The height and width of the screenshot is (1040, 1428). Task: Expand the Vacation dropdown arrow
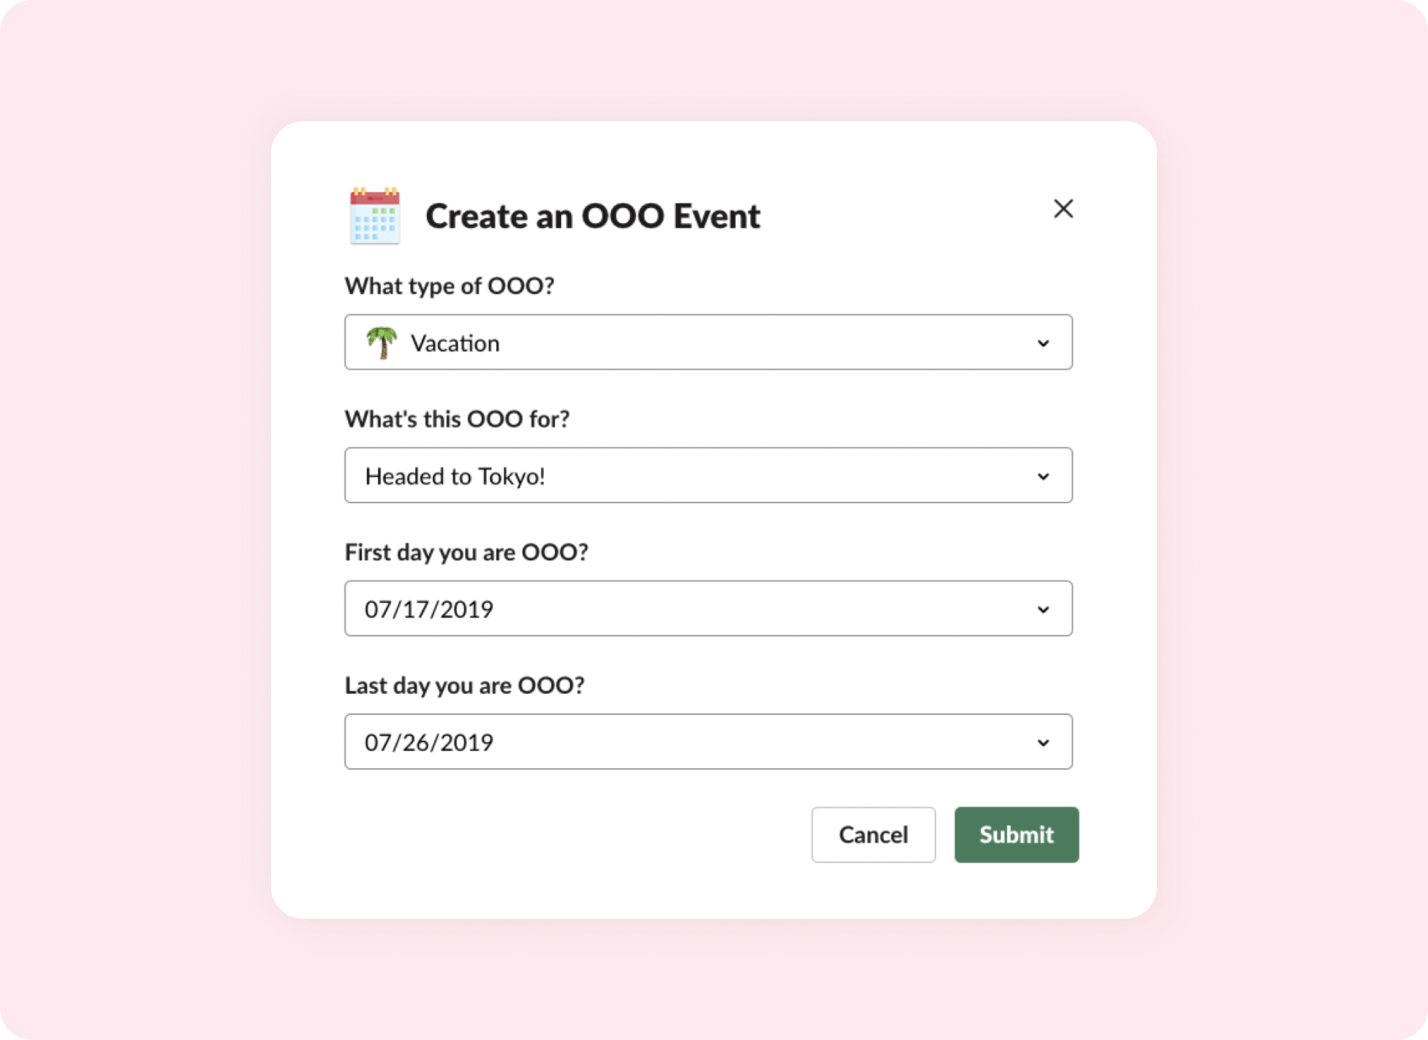tap(1043, 343)
